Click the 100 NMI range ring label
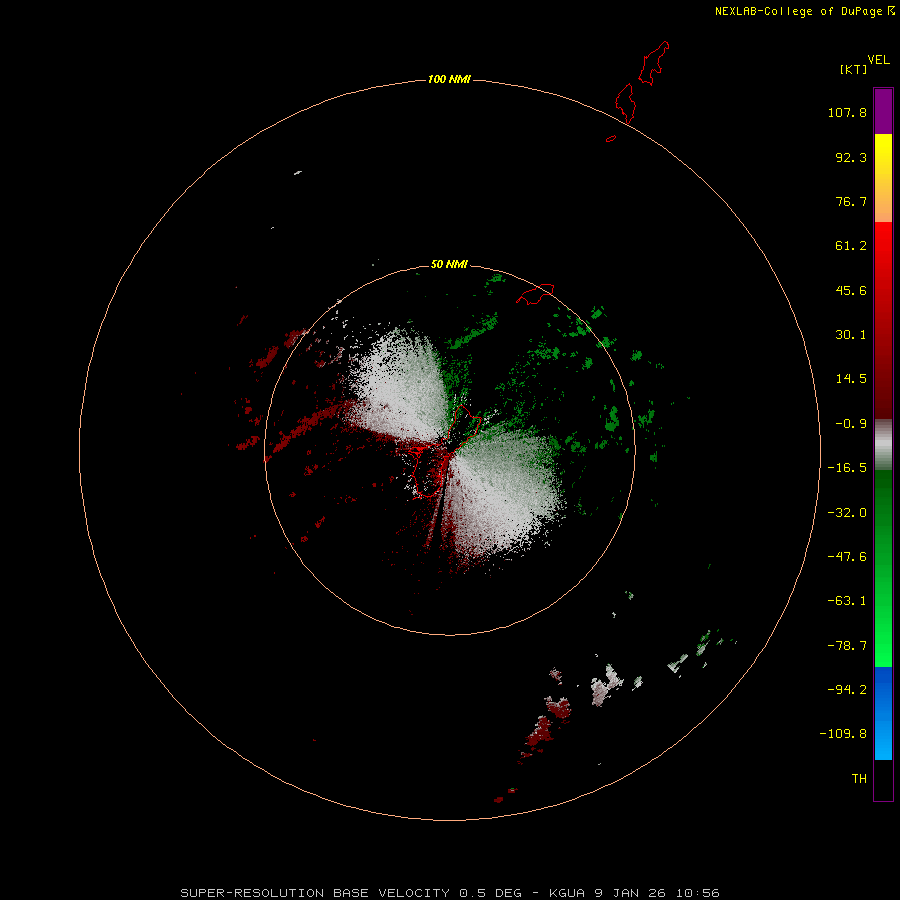 tap(449, 79)
